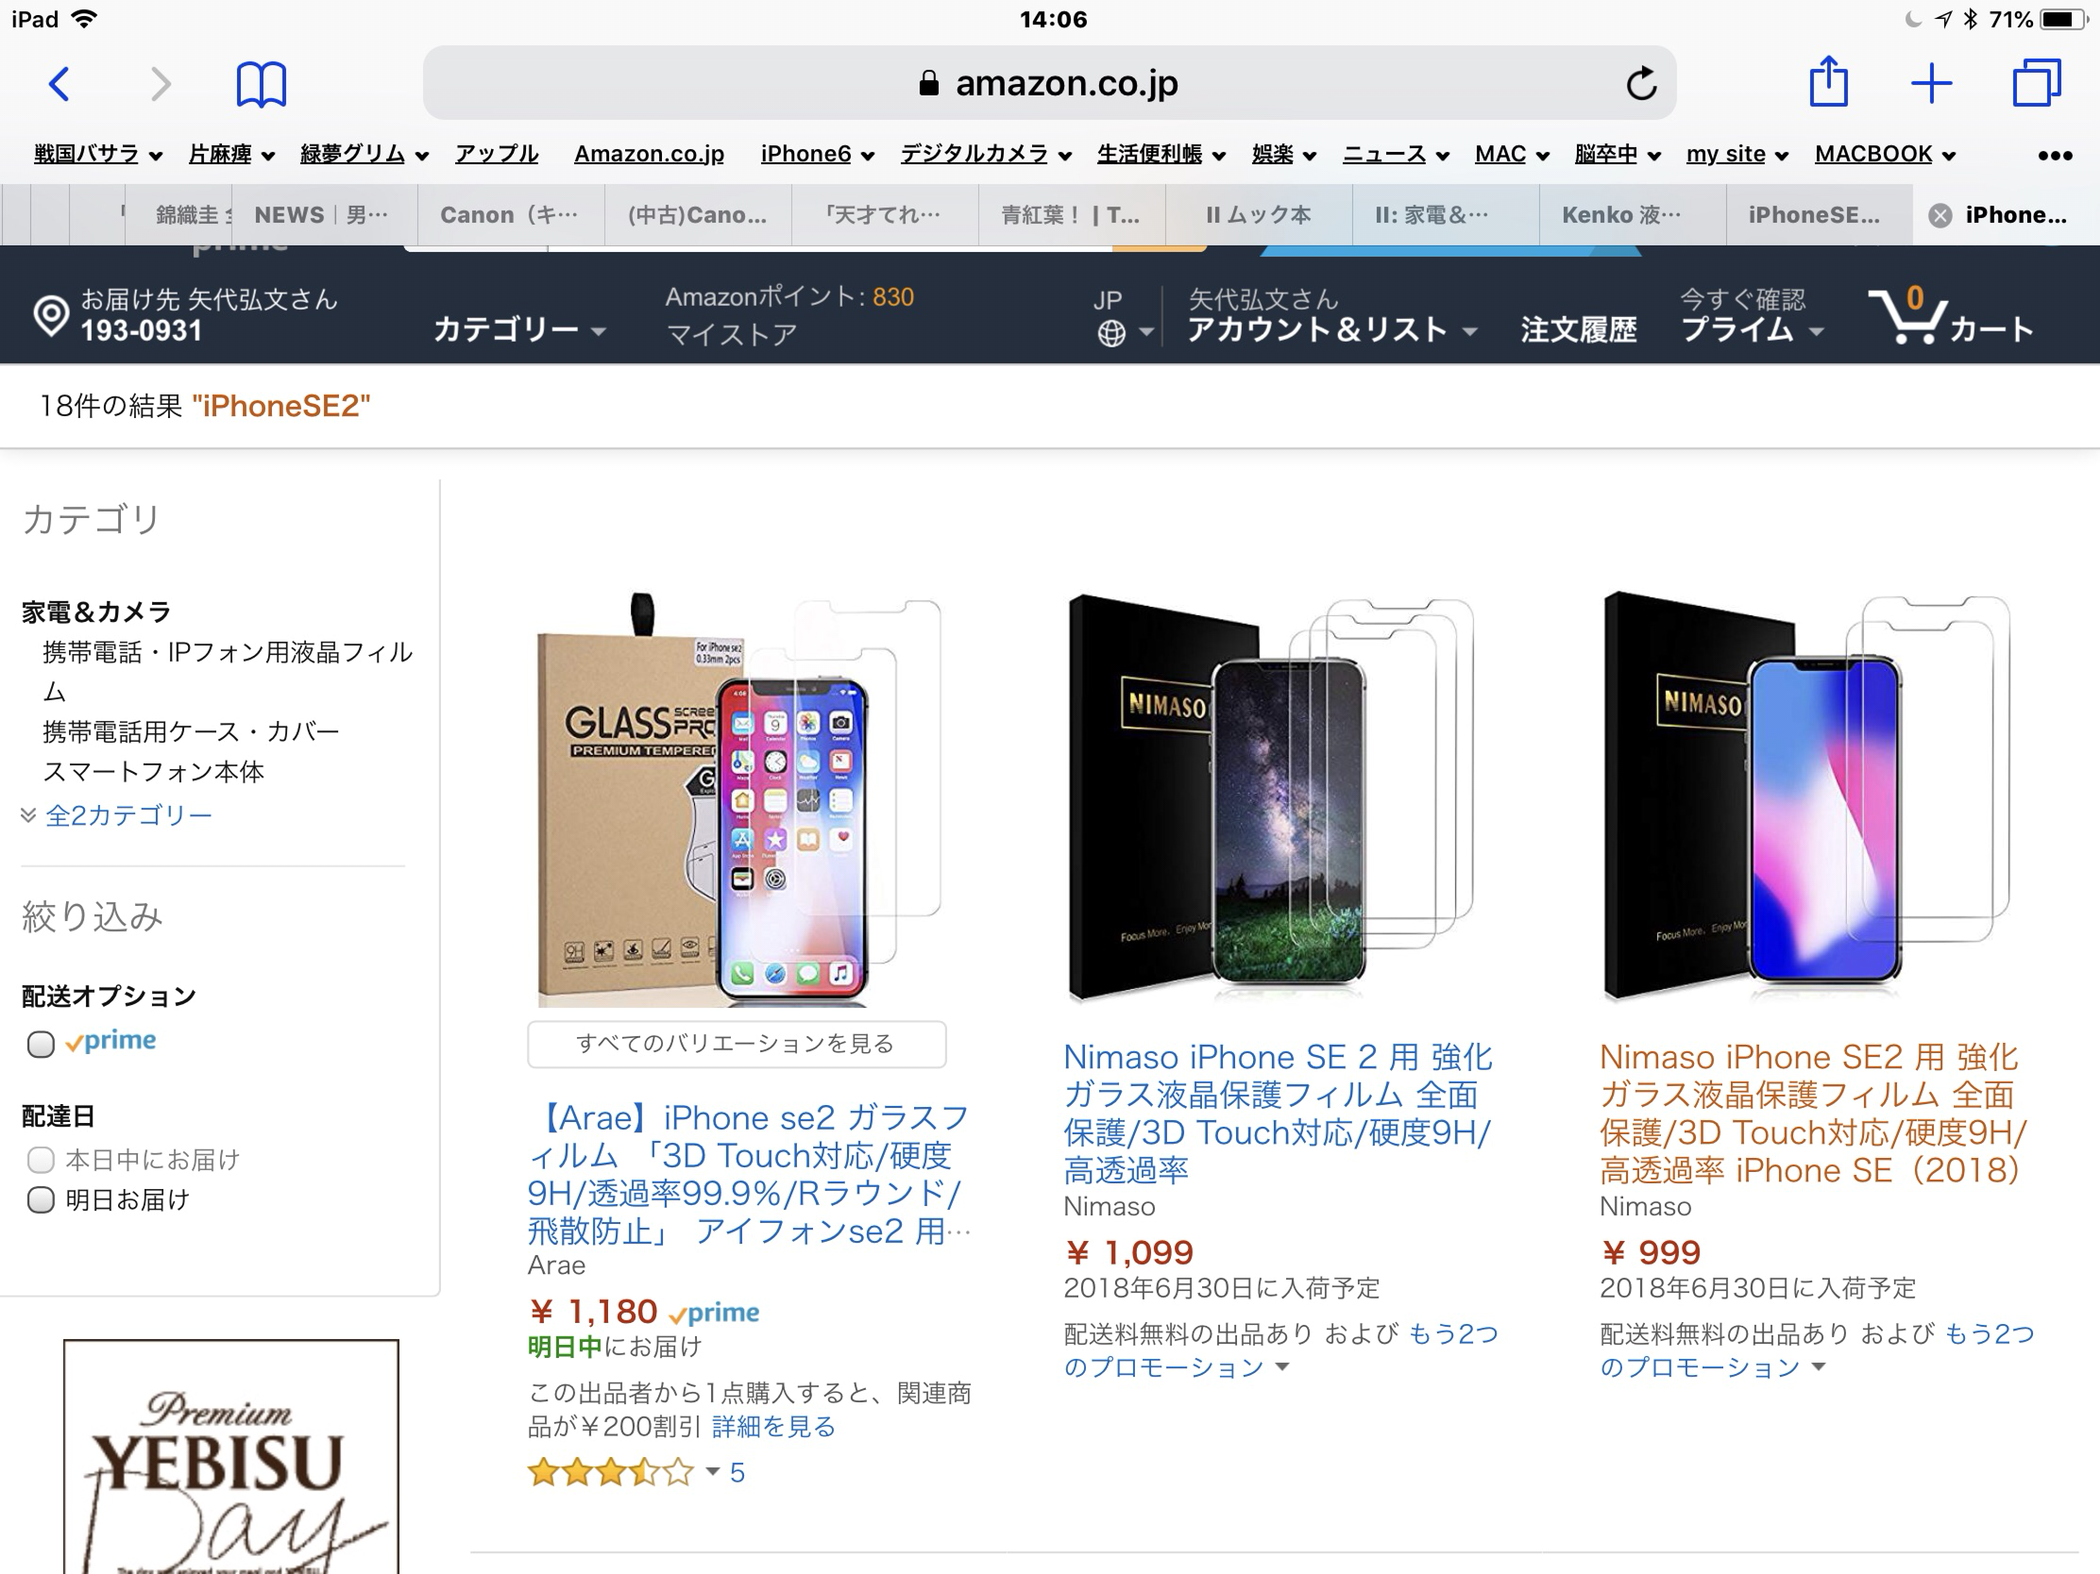Open the アカウント&リスト dropdown
This screenshot has width=2100, height=1574.
coord(1332,329)
